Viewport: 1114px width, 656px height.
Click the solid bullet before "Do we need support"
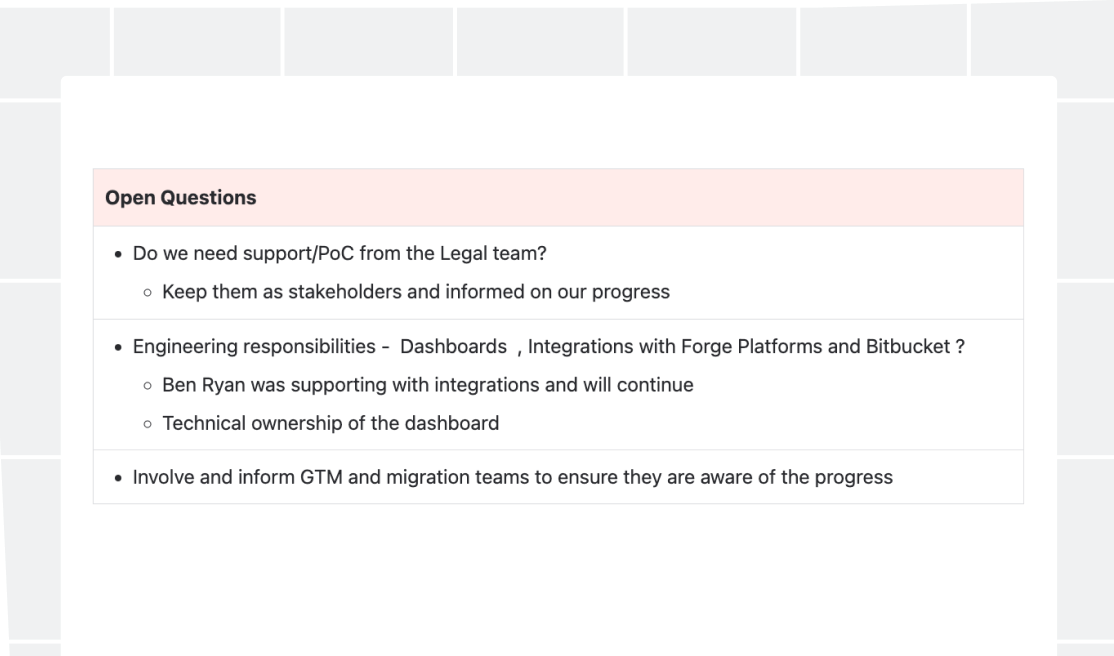click(118, 254)
